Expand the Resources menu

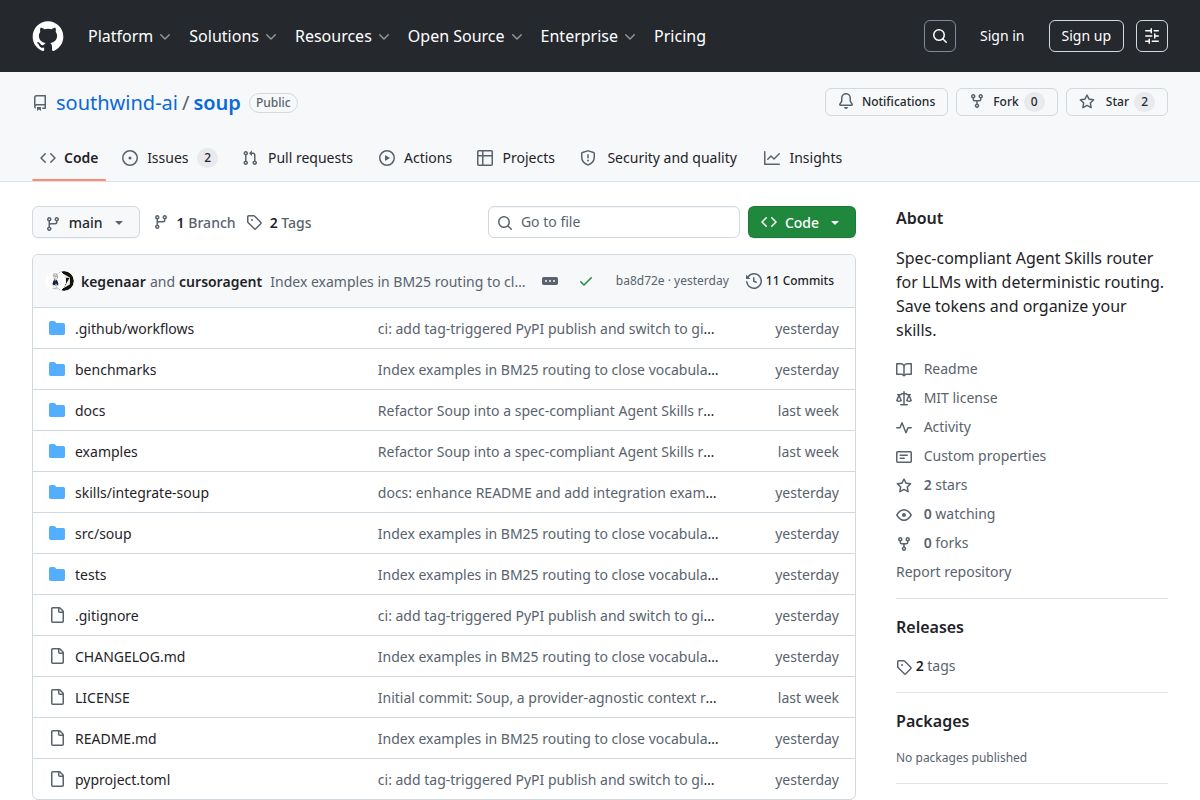click(x=341, y=36)
